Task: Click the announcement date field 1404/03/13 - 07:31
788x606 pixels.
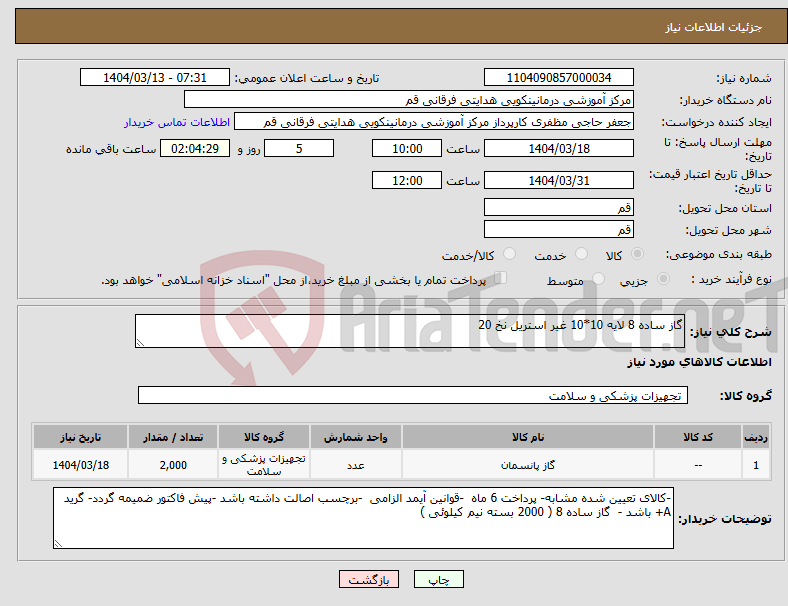Action: [x=155, y=77]
